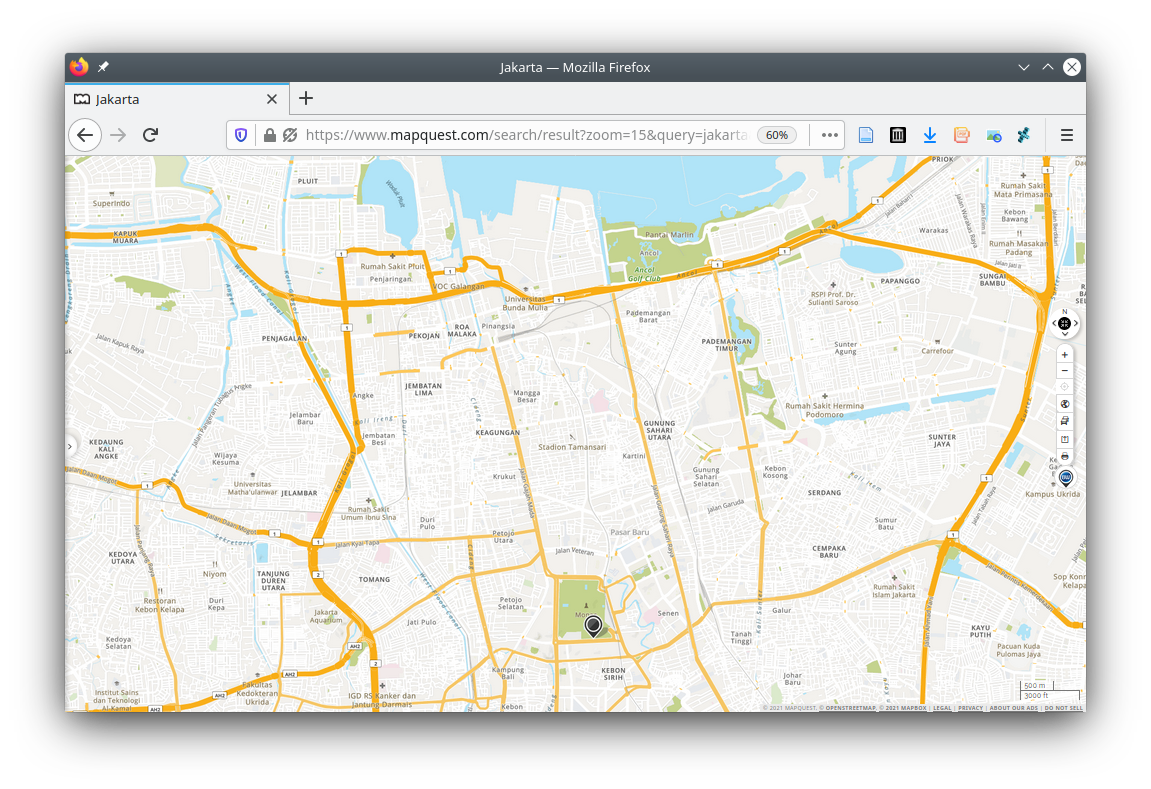Toggle tracking protection shield icon
The width and height of the screenshot is (1151, 789).
(241, 135)
